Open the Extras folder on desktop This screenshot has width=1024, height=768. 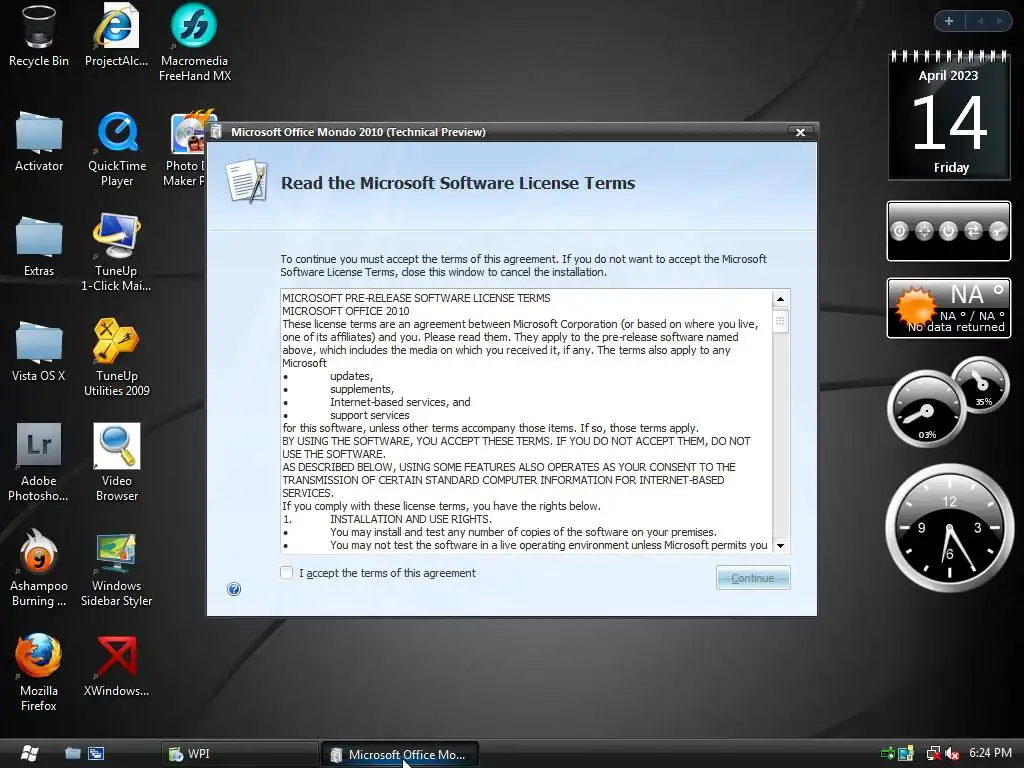39,247
